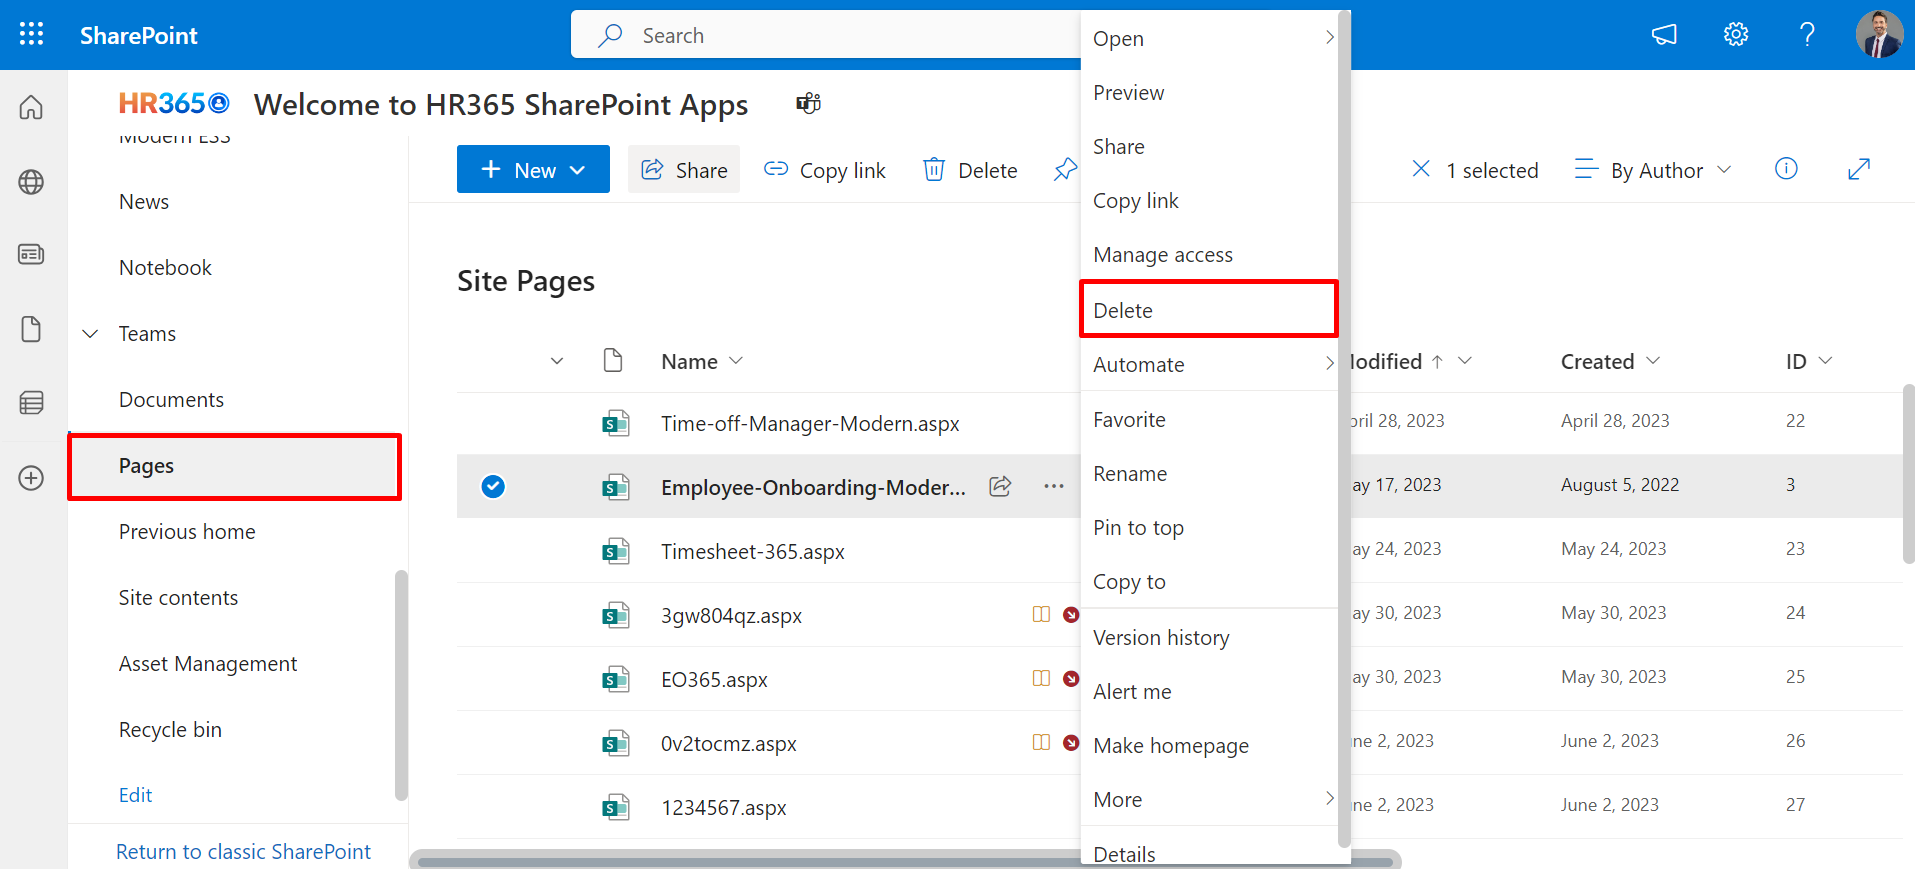Screen dimensions: 1915x869
Task: Open Recycle bin in left navigation
Action: [x=170, y=729]
